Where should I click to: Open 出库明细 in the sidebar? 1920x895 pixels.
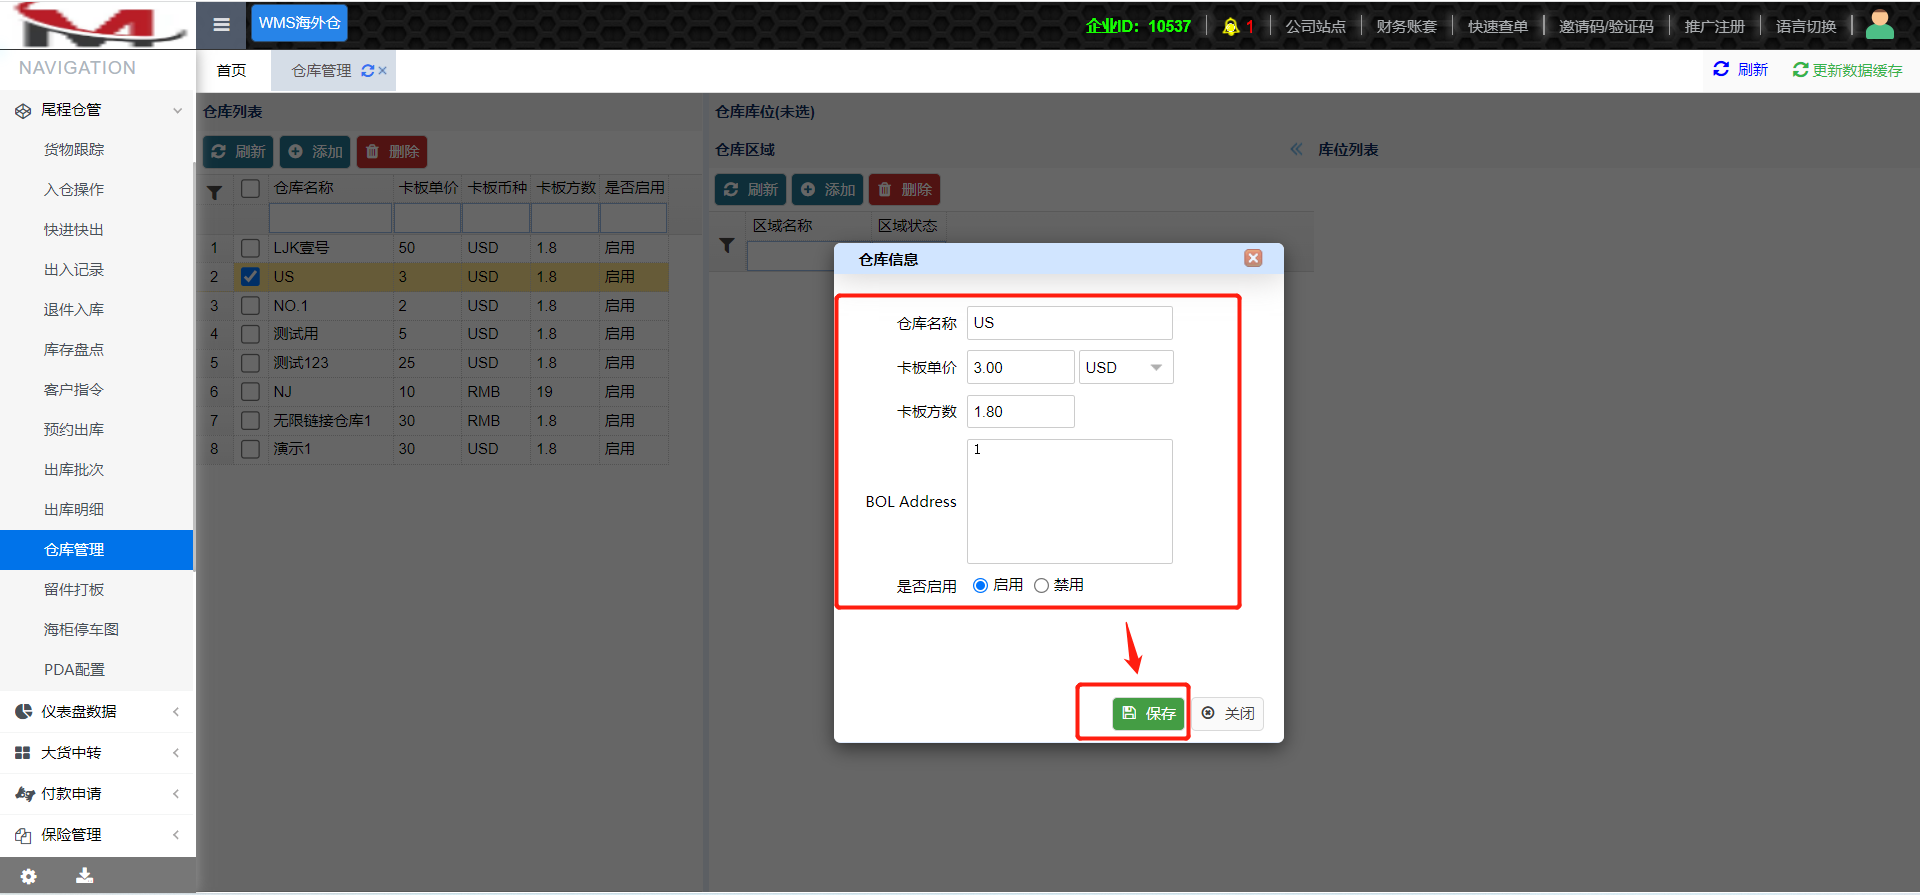pyautogui.click(x=74, y=510)
